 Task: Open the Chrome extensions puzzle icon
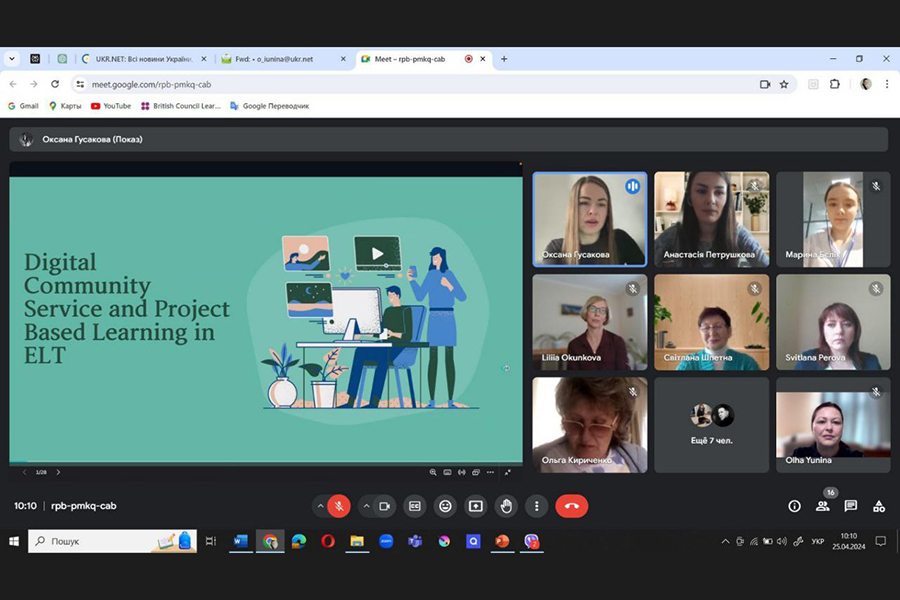(x=835, y=84)
